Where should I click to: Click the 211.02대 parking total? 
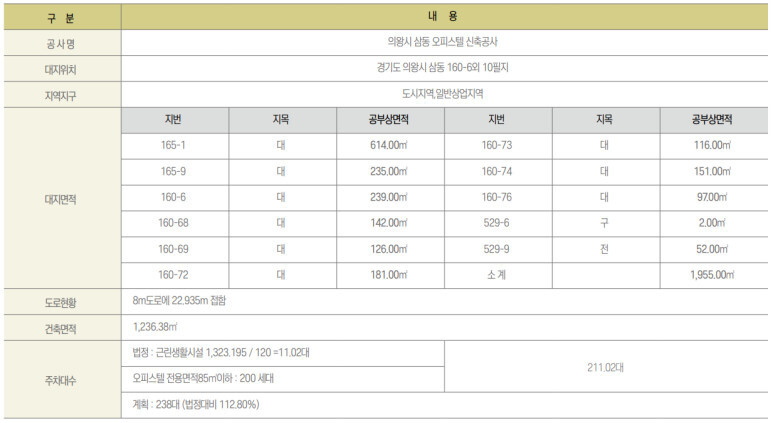coord(605,367)
